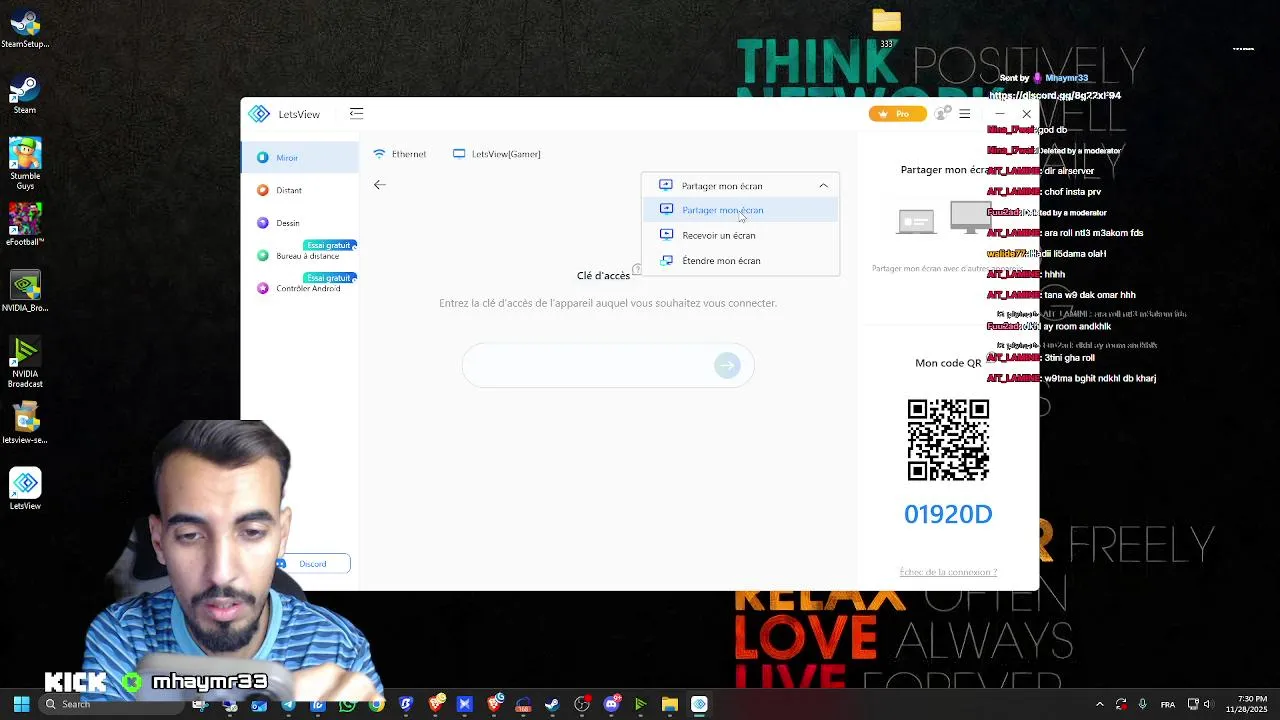The width and height of the screenshot is (1280, 720).
Task: Open the LetsView main menu icon
Action: tap(965, 114)
